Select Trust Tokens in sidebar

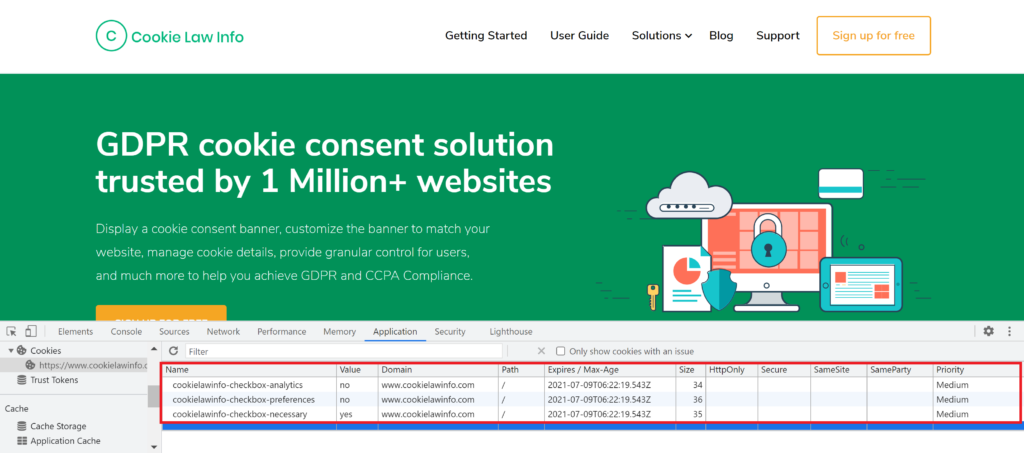point(54,380)
